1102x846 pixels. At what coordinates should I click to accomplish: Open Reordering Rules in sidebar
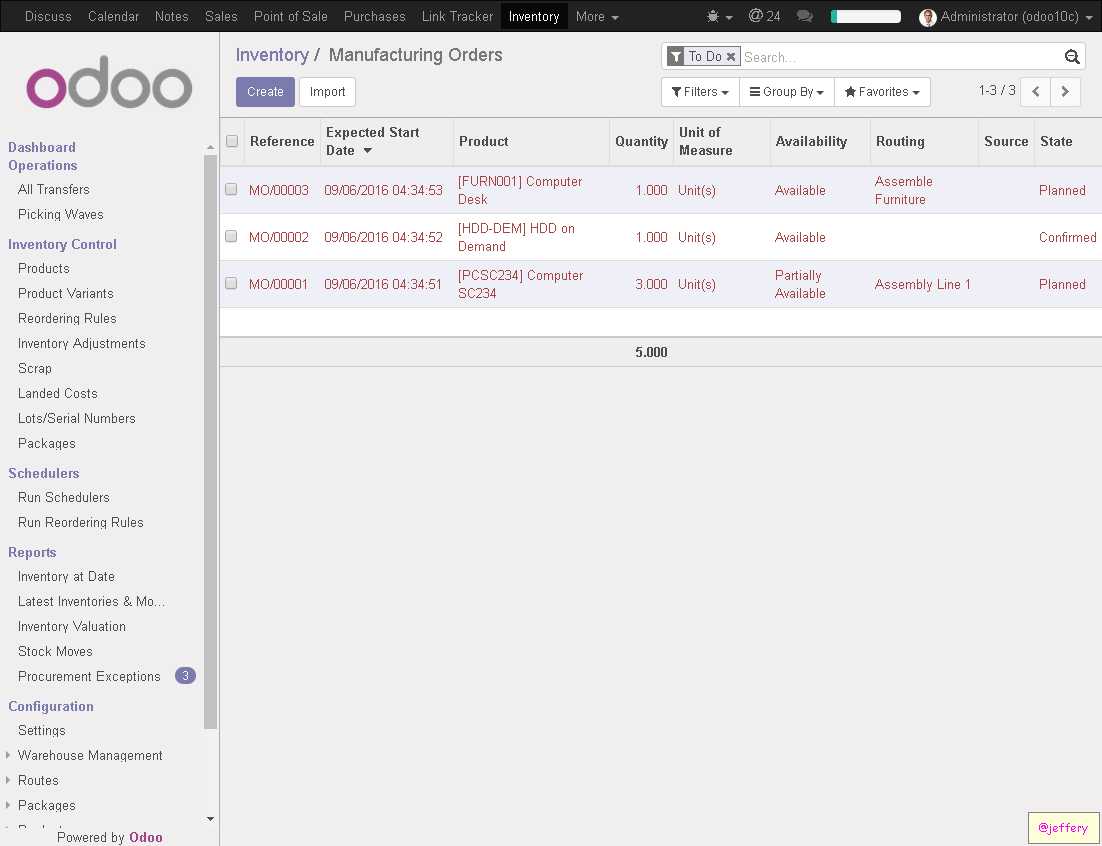coord(67,318)
